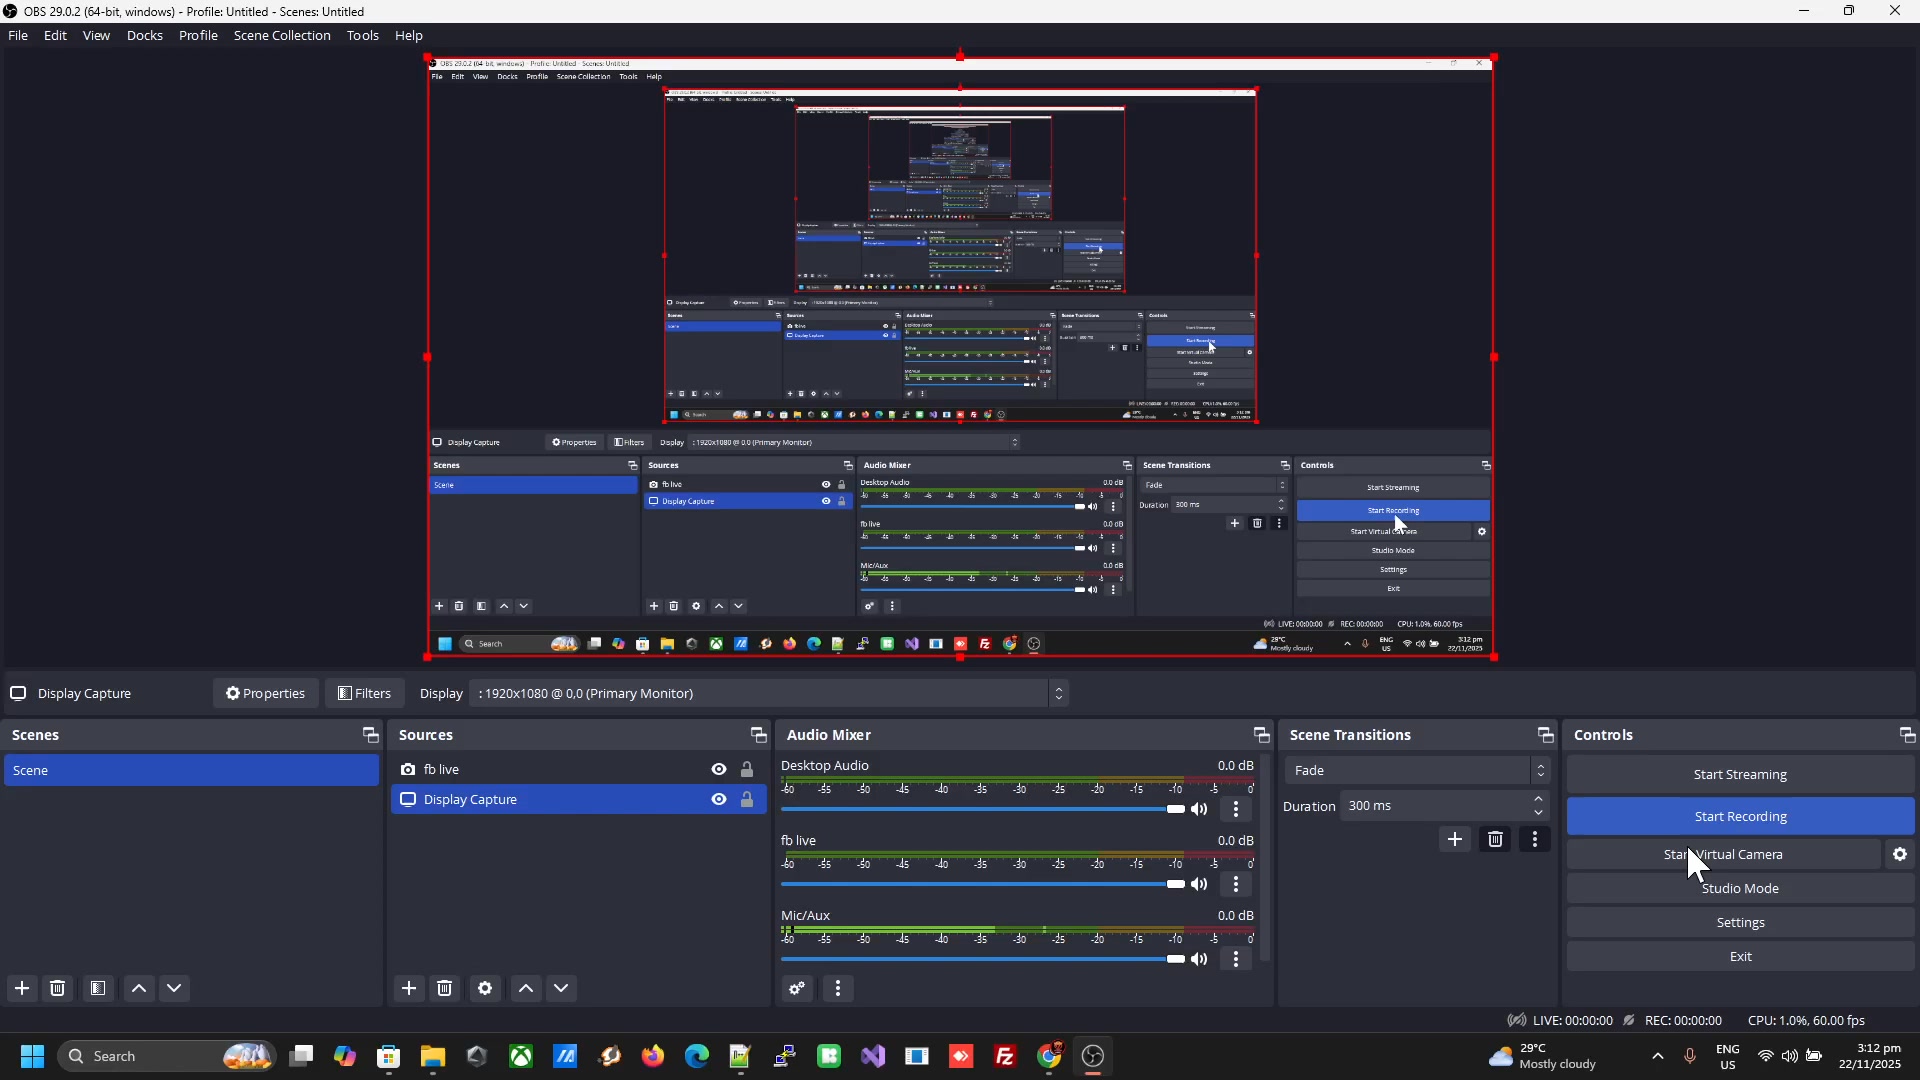The width and height of the screenshot is (1920, 1080).
Task: Delete selected source with the trash icon
Action: pos(445,988)
